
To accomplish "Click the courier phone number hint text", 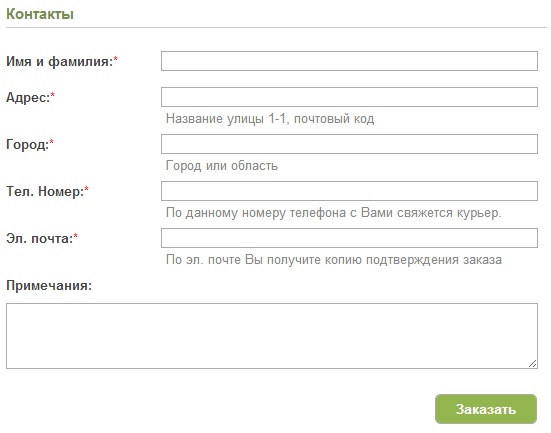I will (333, 213).
